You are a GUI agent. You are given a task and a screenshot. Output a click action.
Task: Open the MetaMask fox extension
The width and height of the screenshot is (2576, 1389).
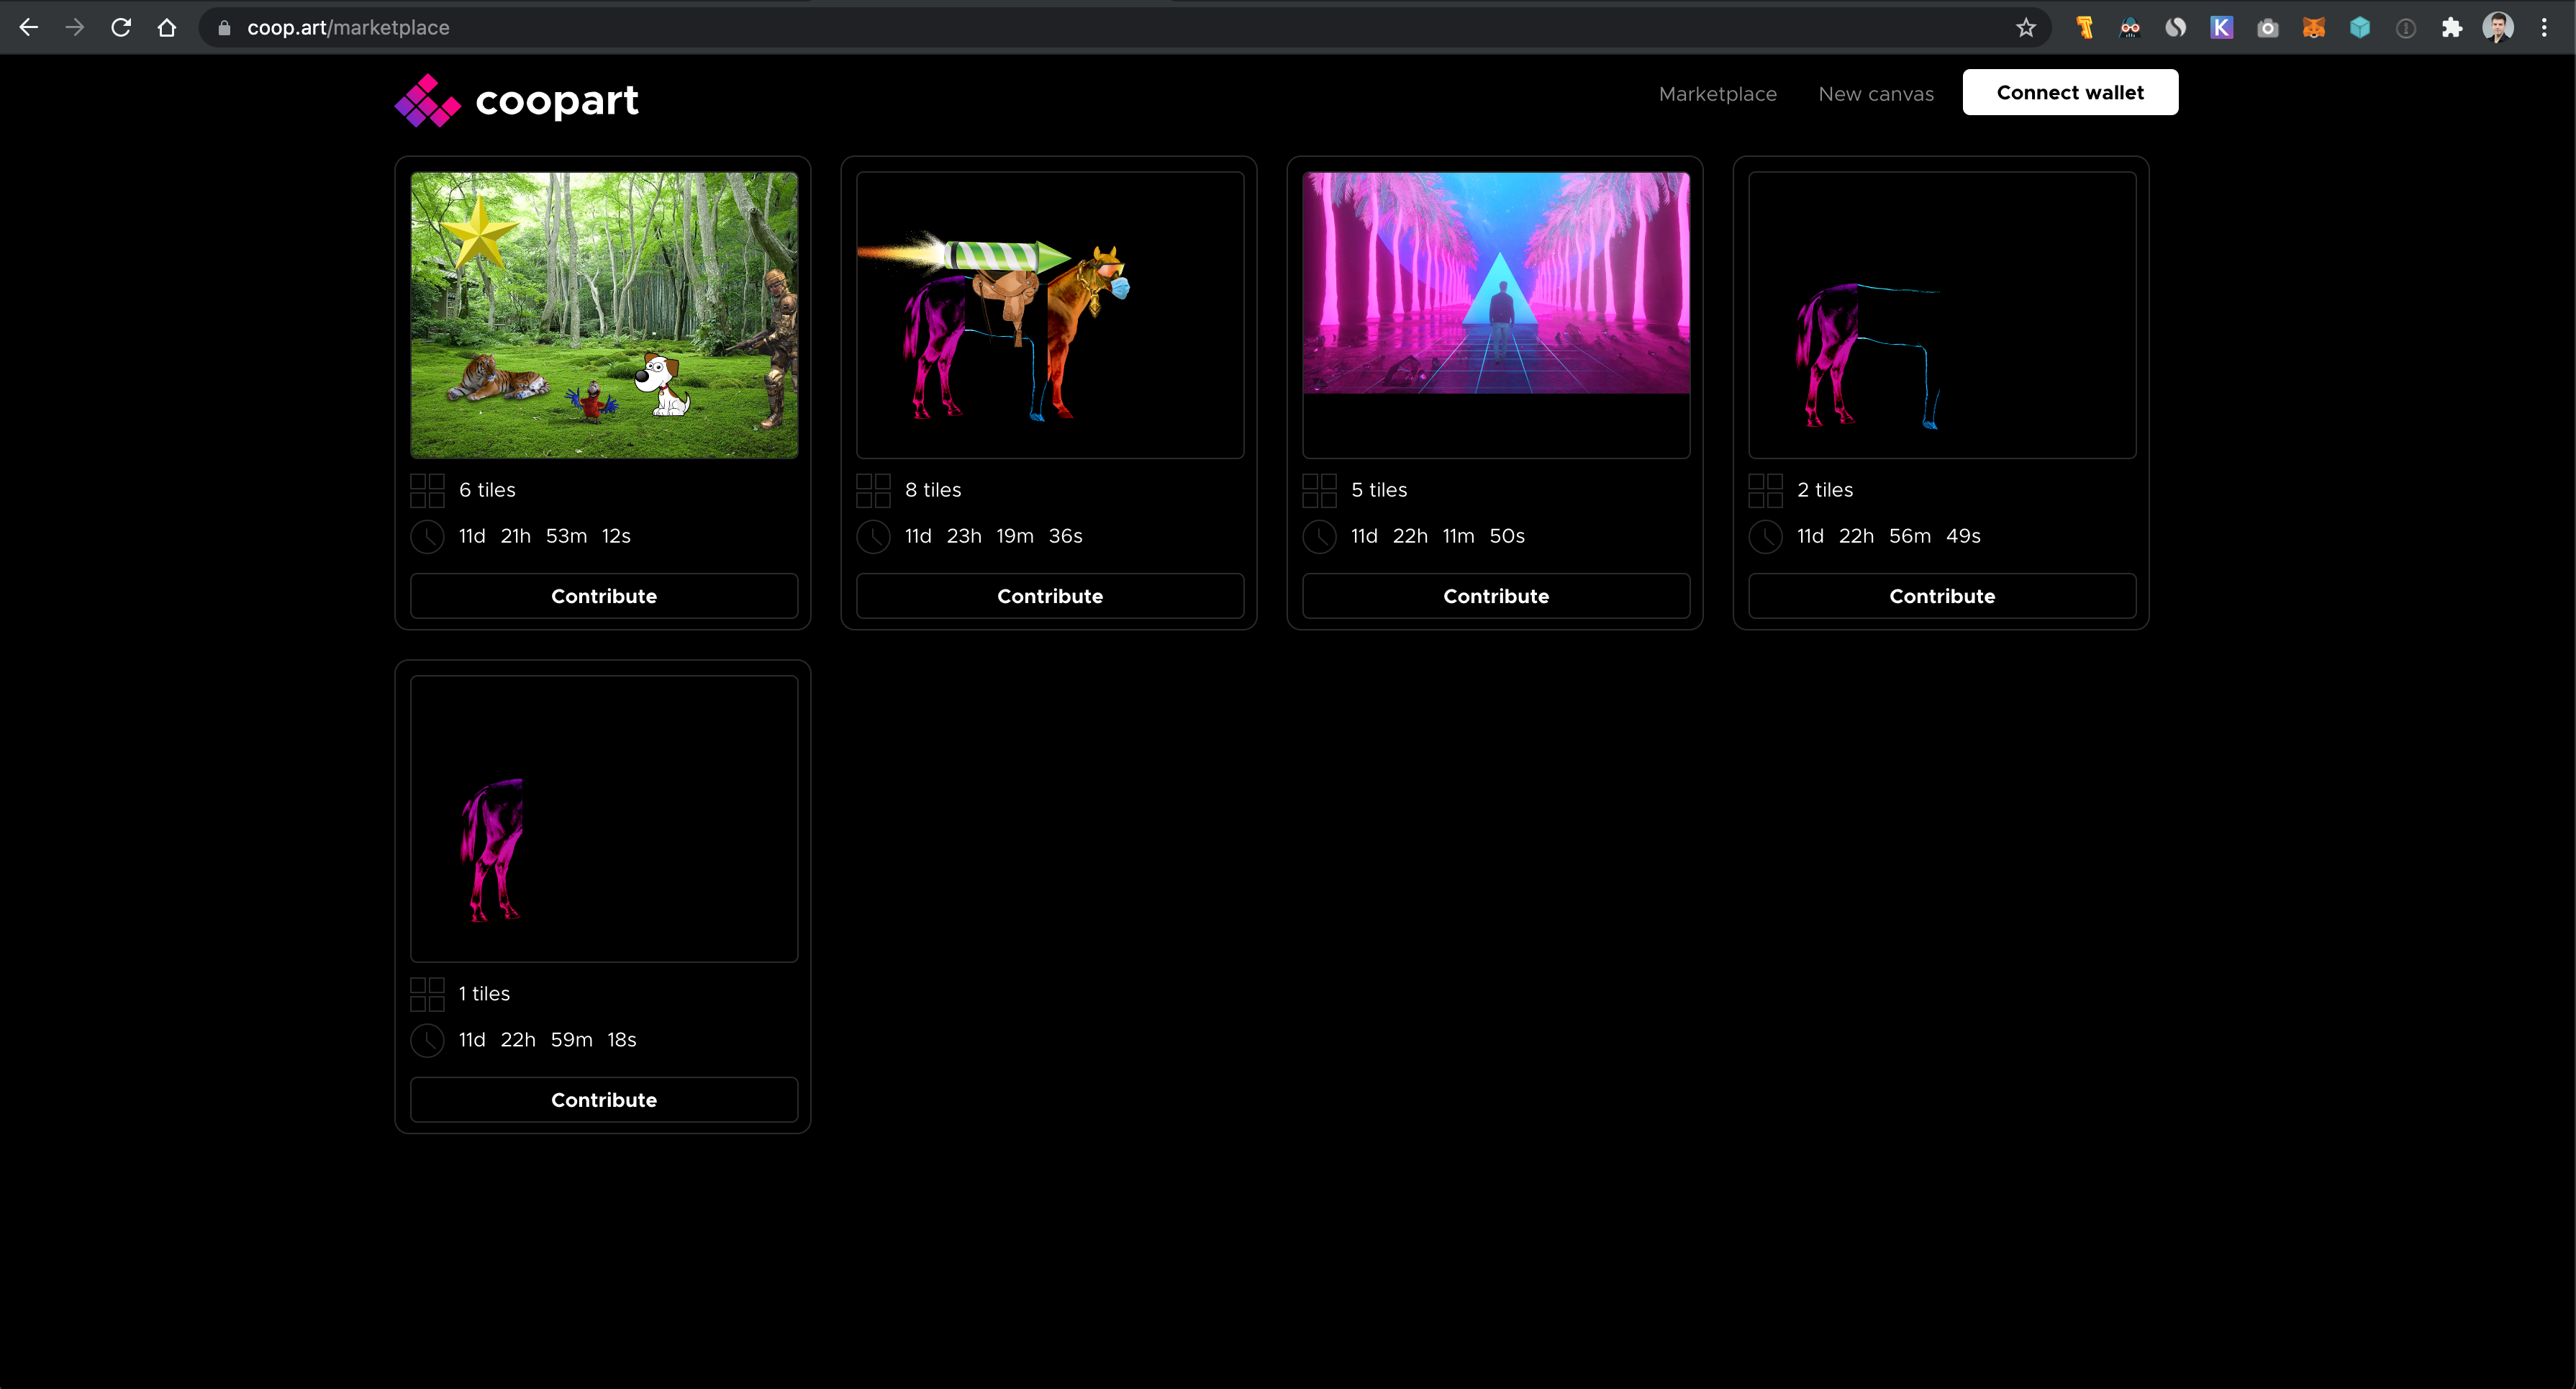coord(2313,28)
